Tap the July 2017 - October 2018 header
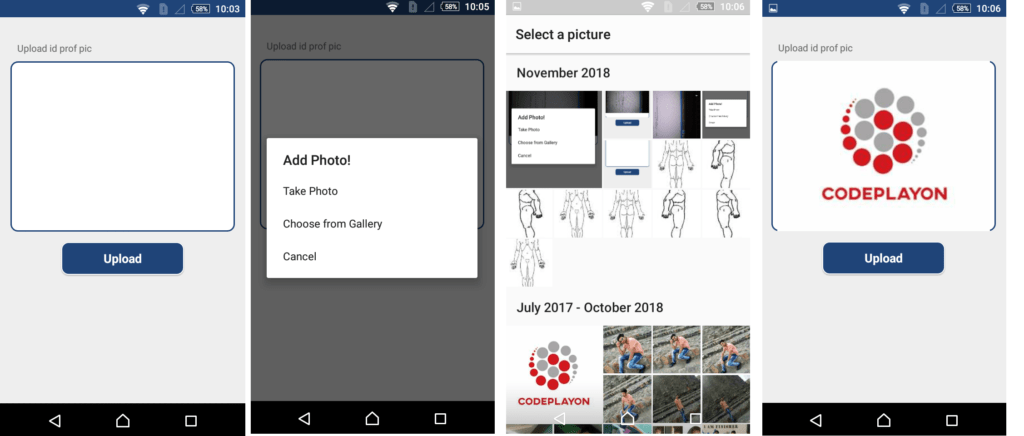1024x436 pixels. pyautogui.click(x=589, y=307)
